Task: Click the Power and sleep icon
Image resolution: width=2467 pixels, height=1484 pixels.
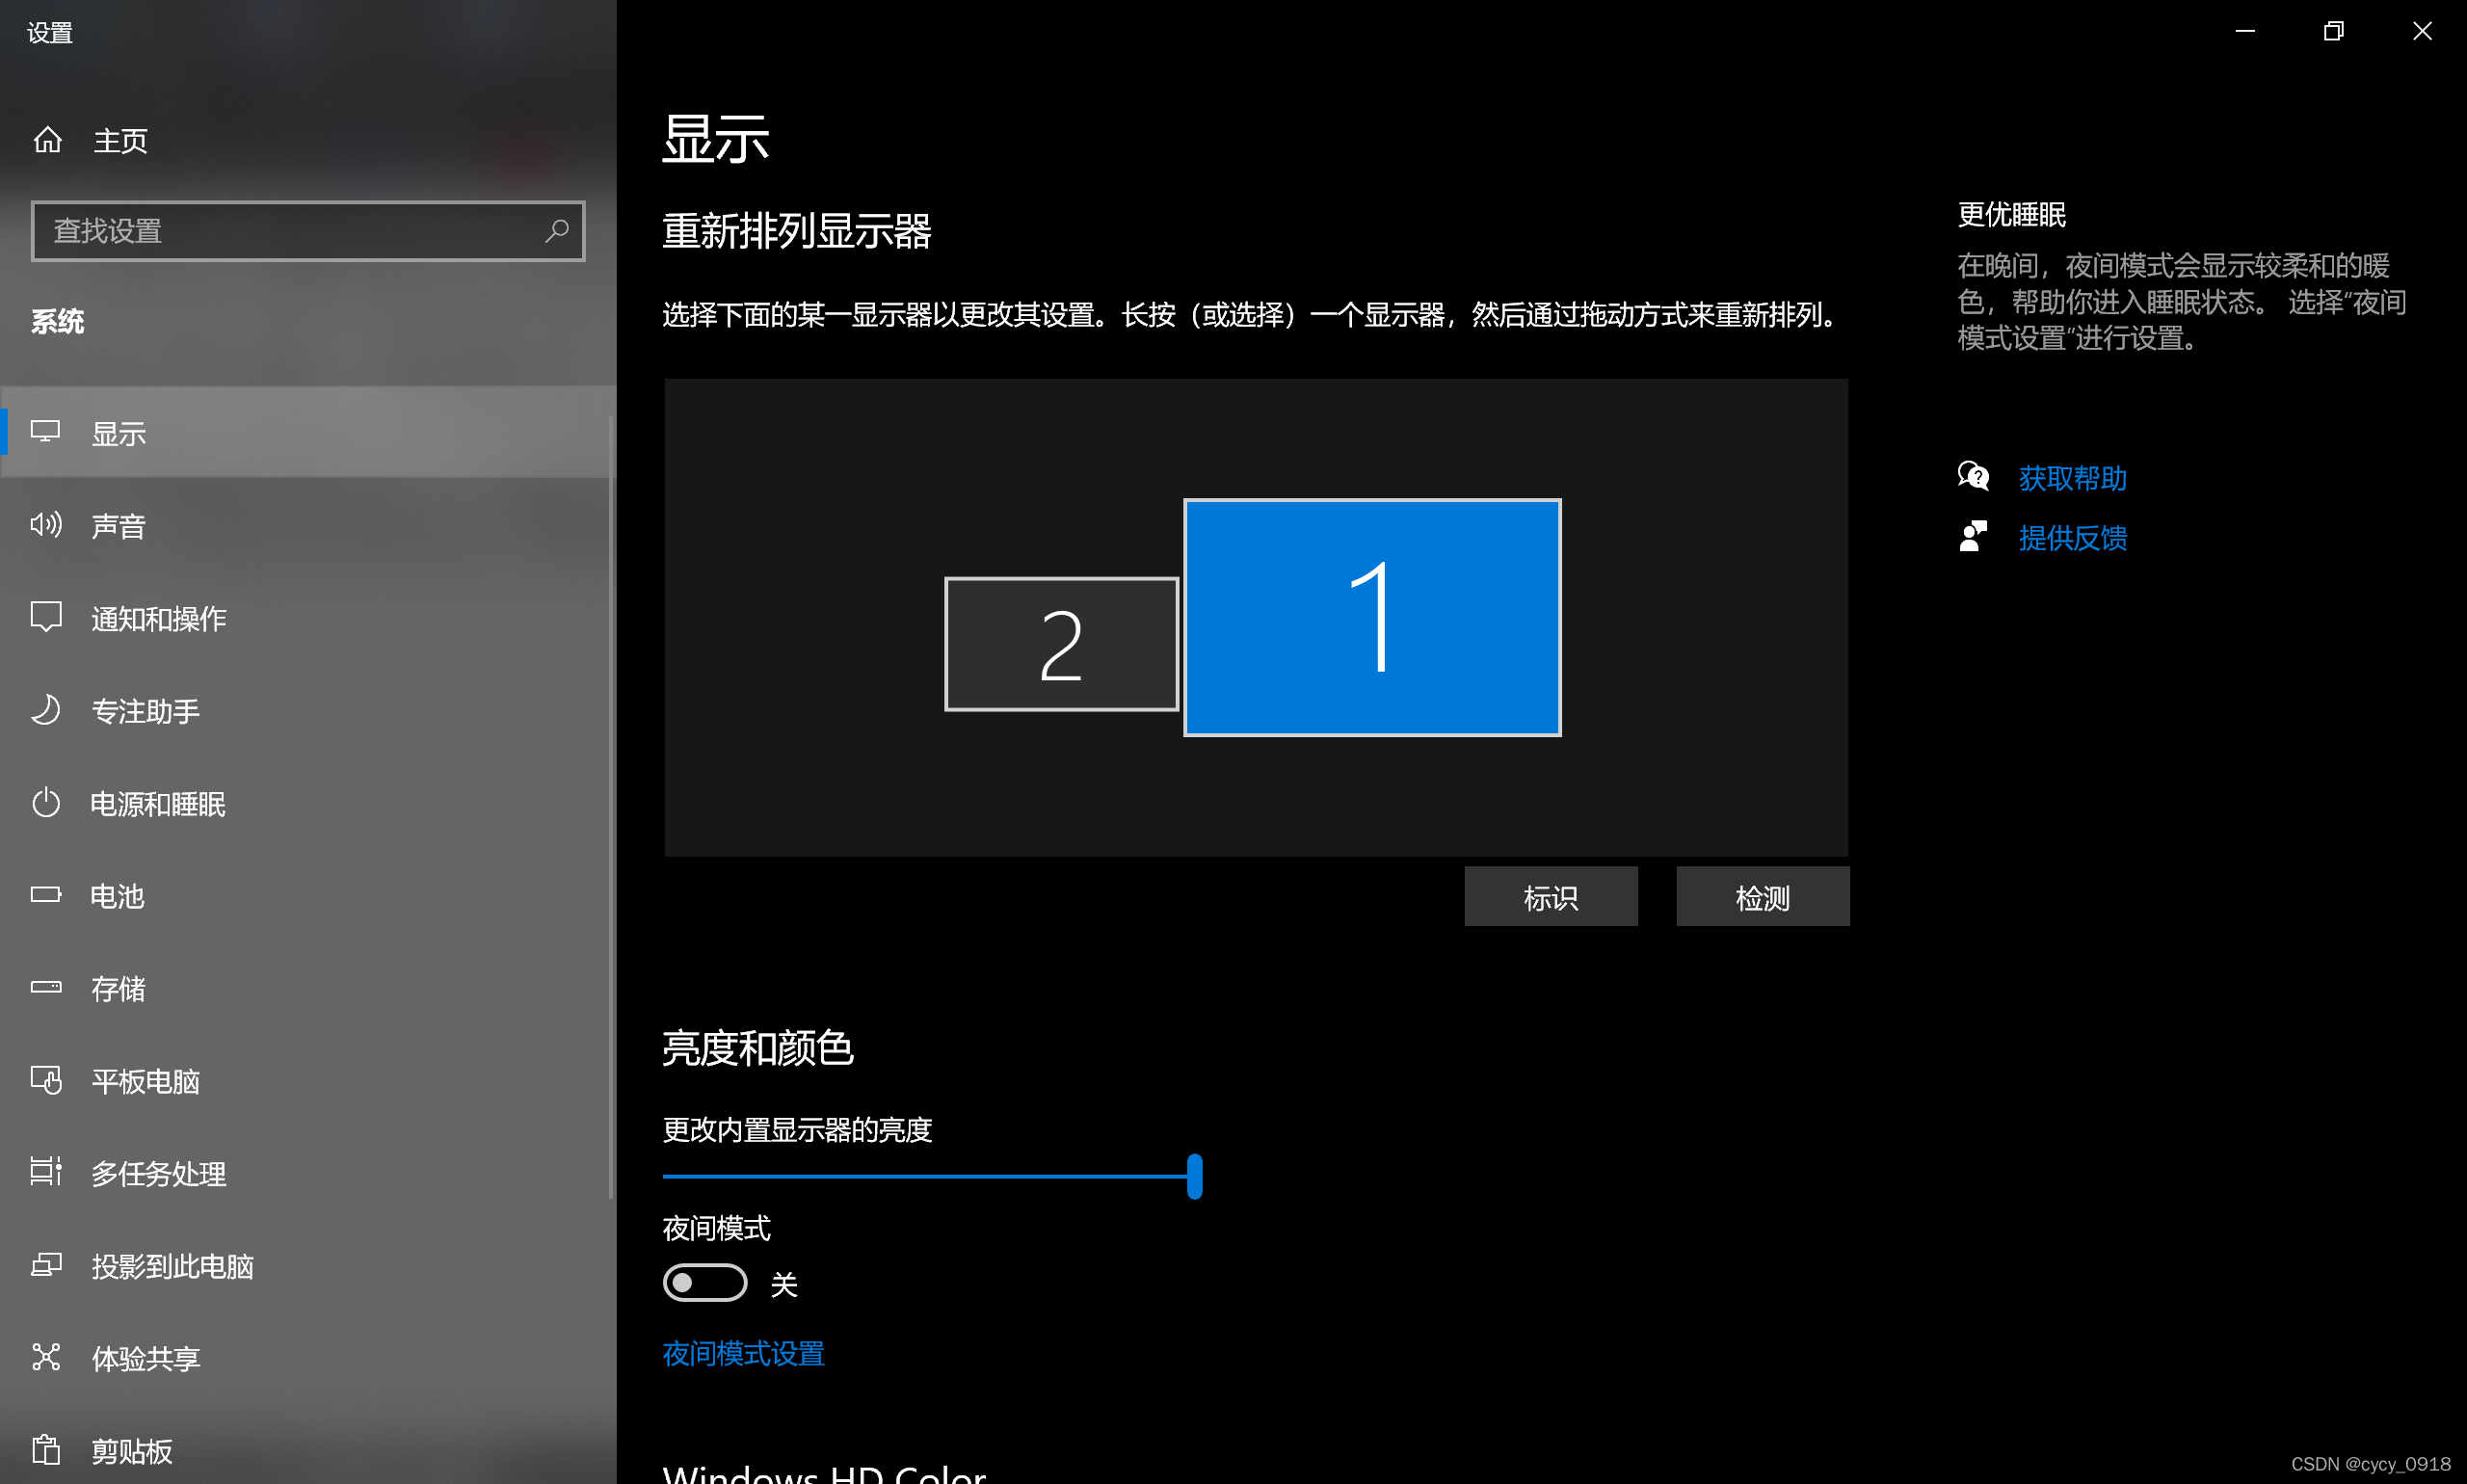Action: pos(46,802)
